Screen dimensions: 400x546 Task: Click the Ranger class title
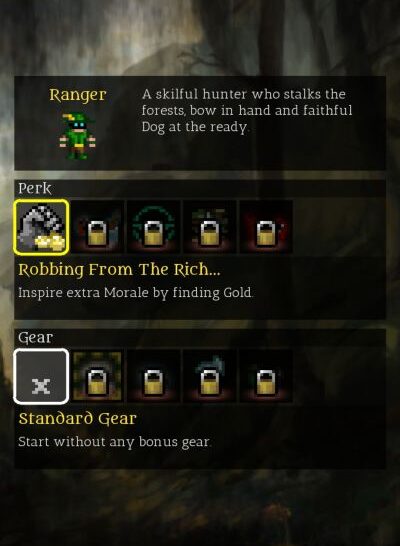[x=78, y=95]
